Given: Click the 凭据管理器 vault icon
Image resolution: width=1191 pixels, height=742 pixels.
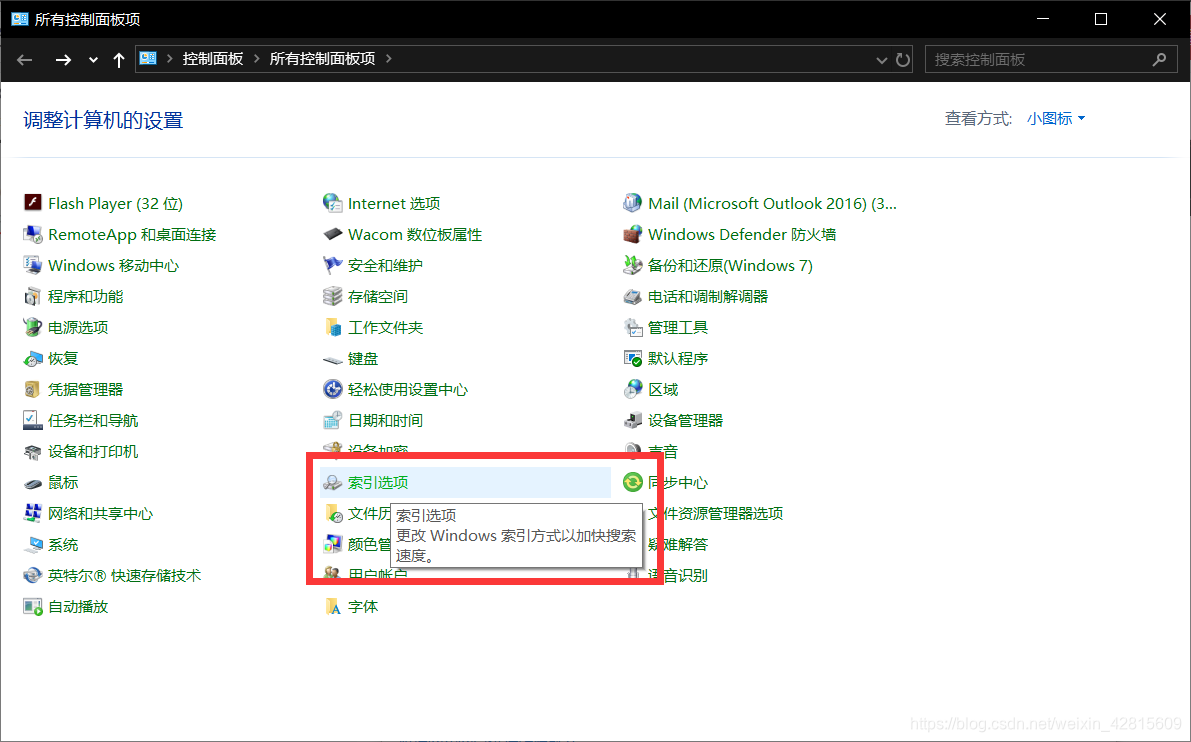Looking at the screenshot, I should click(32, 390).
